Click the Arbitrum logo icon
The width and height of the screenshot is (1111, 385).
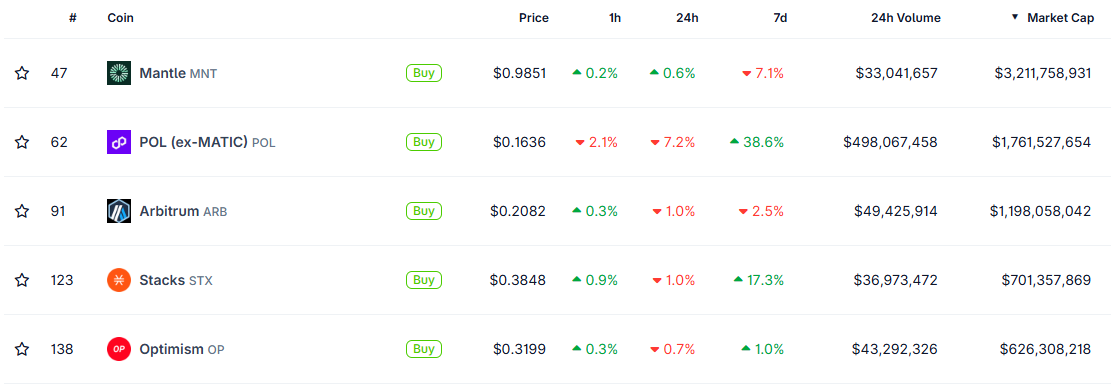click(x=118, y=211)
